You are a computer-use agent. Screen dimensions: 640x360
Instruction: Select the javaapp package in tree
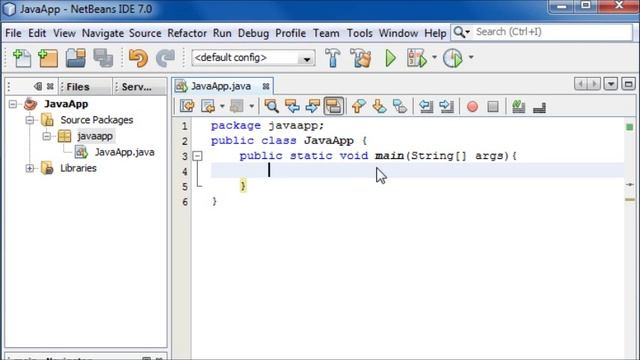coord(95,136)
